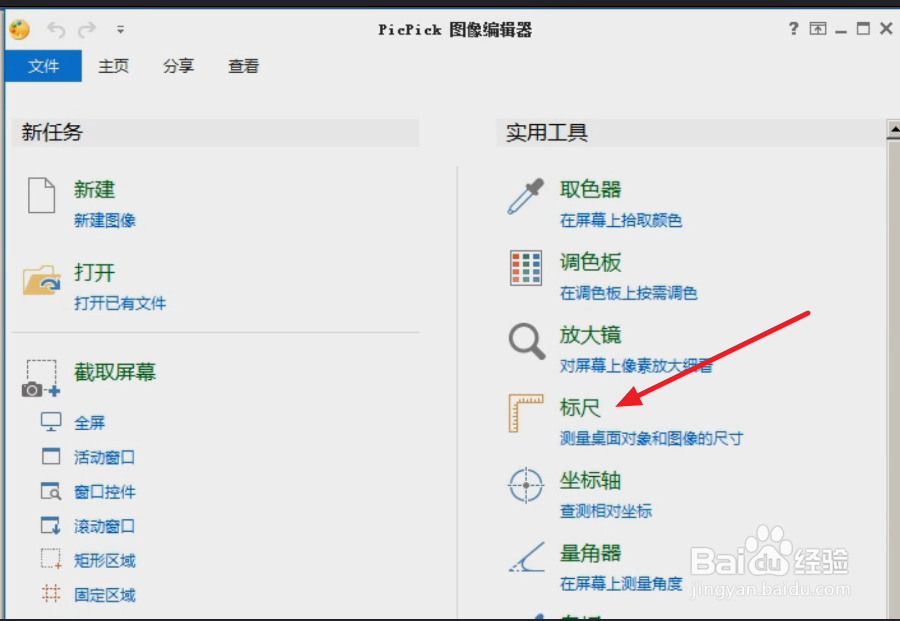Click the 窗口控件 magnifier window icon
The width and height of the screenshot is (900, 621).
coord(51,491)
